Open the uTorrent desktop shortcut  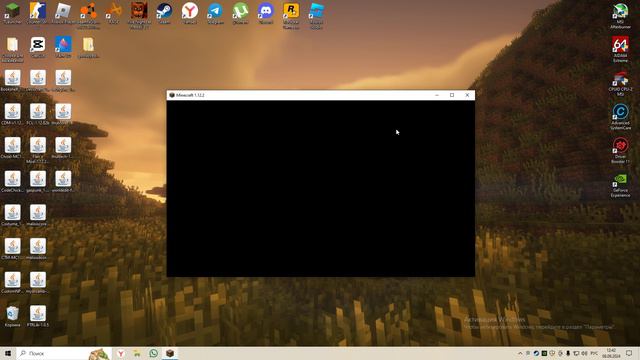[x=240, y=11]
